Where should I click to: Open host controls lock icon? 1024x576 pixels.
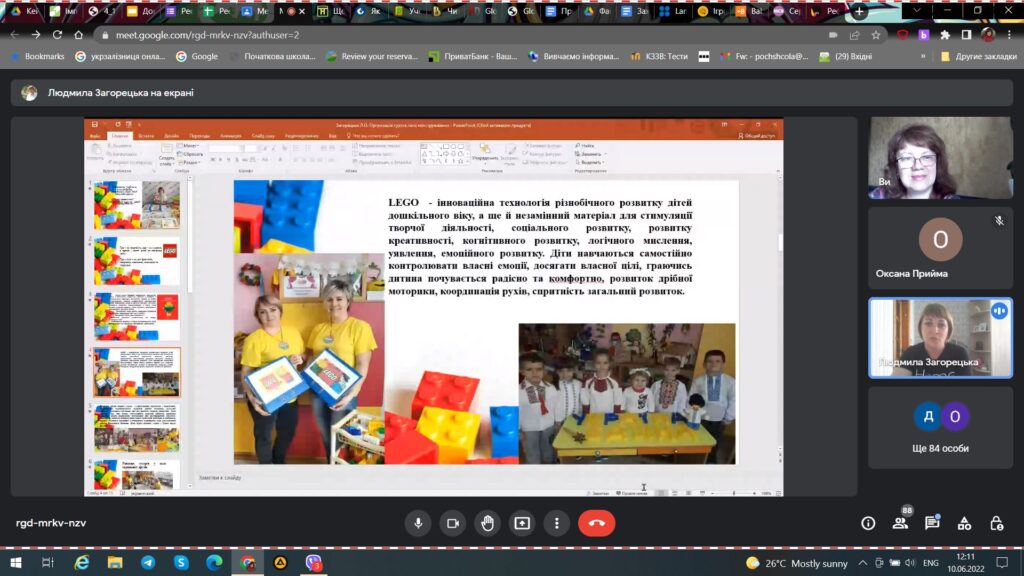click(996, 523)
